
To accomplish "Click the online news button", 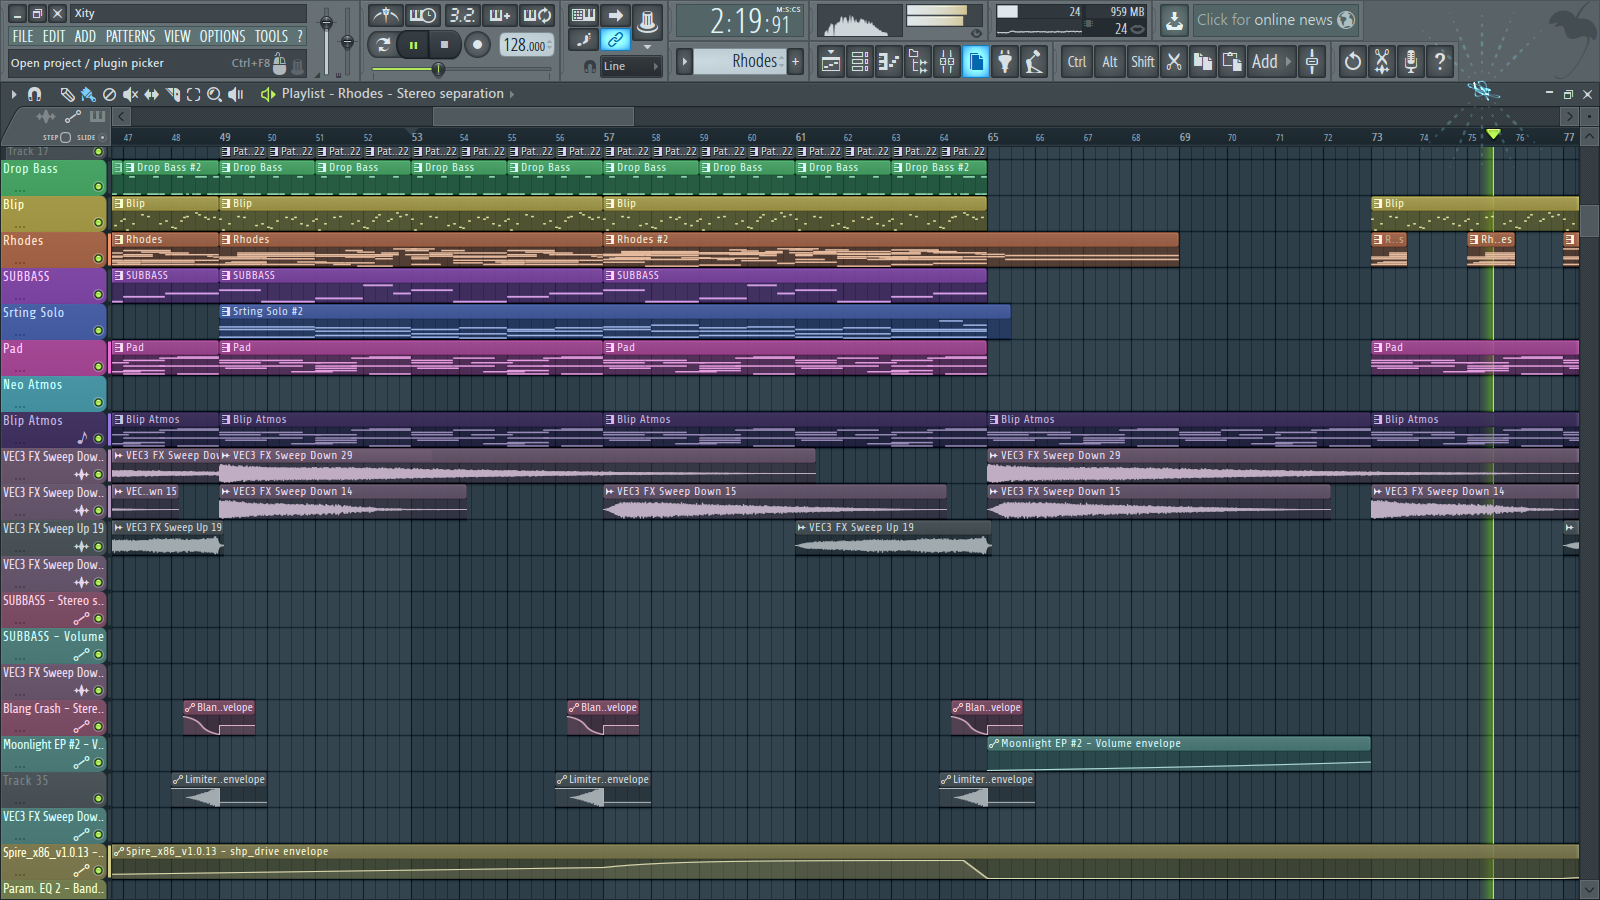I will click(1275, 19).
